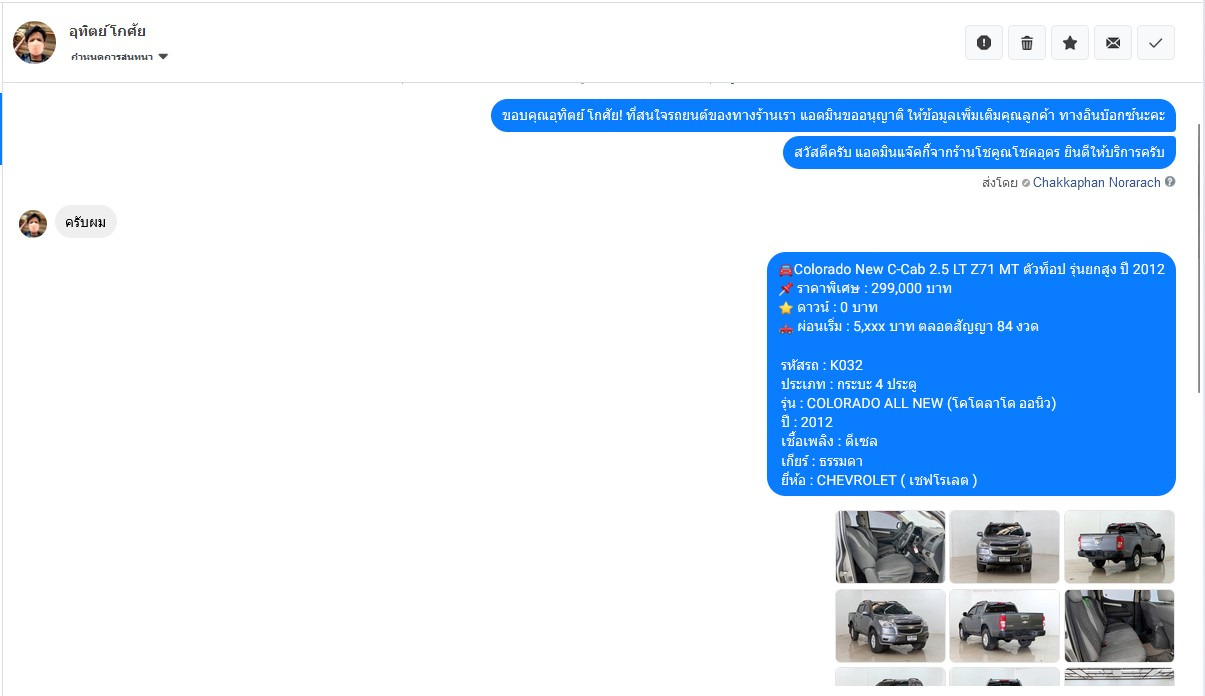Select the ครับผม message bubble
This screenshot has width=1205, height=696.
86,222
